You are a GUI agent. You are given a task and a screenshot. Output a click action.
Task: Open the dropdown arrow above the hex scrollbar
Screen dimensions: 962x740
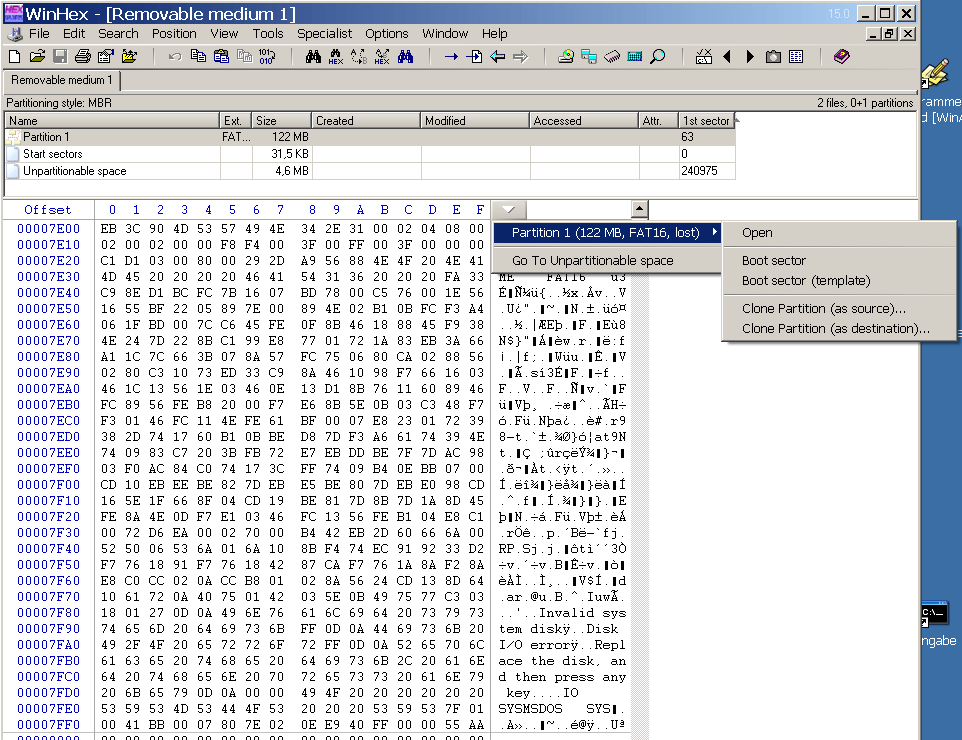509,210
